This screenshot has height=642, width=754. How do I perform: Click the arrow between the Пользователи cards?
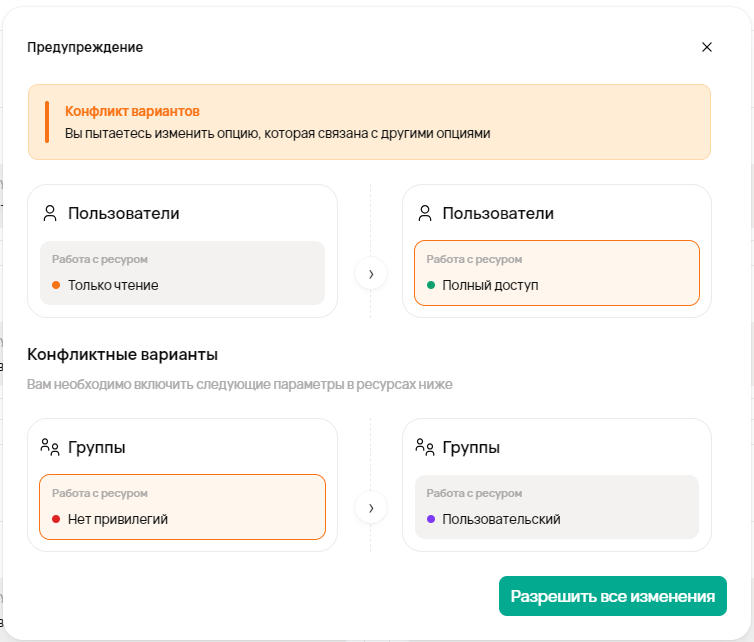click(371, 273)
